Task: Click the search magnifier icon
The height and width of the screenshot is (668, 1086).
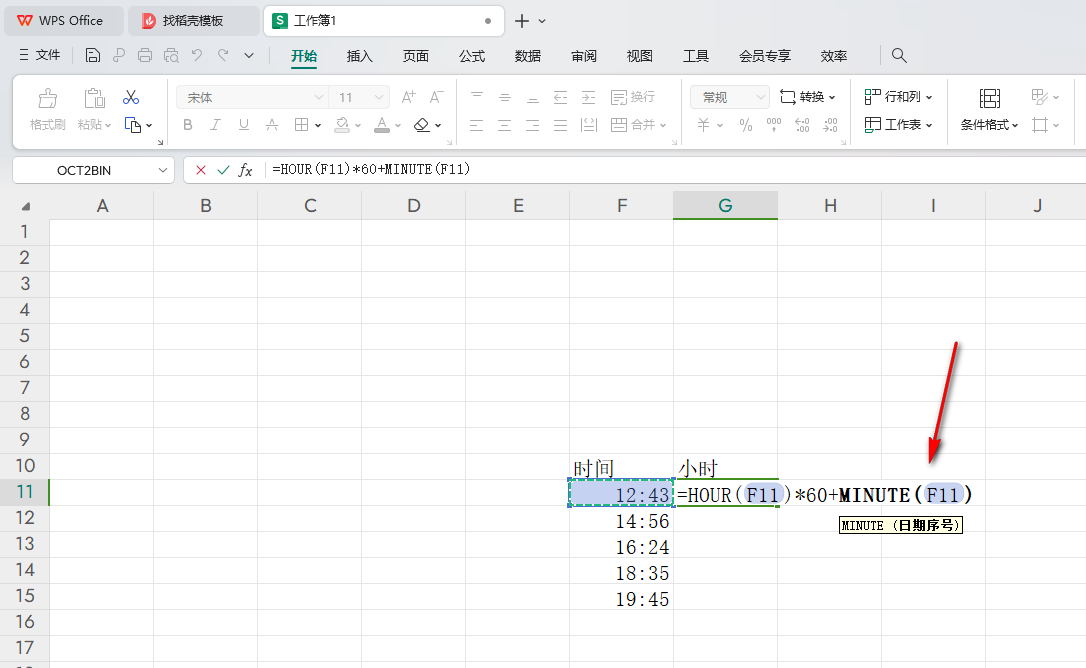Action: coord(899,56)
